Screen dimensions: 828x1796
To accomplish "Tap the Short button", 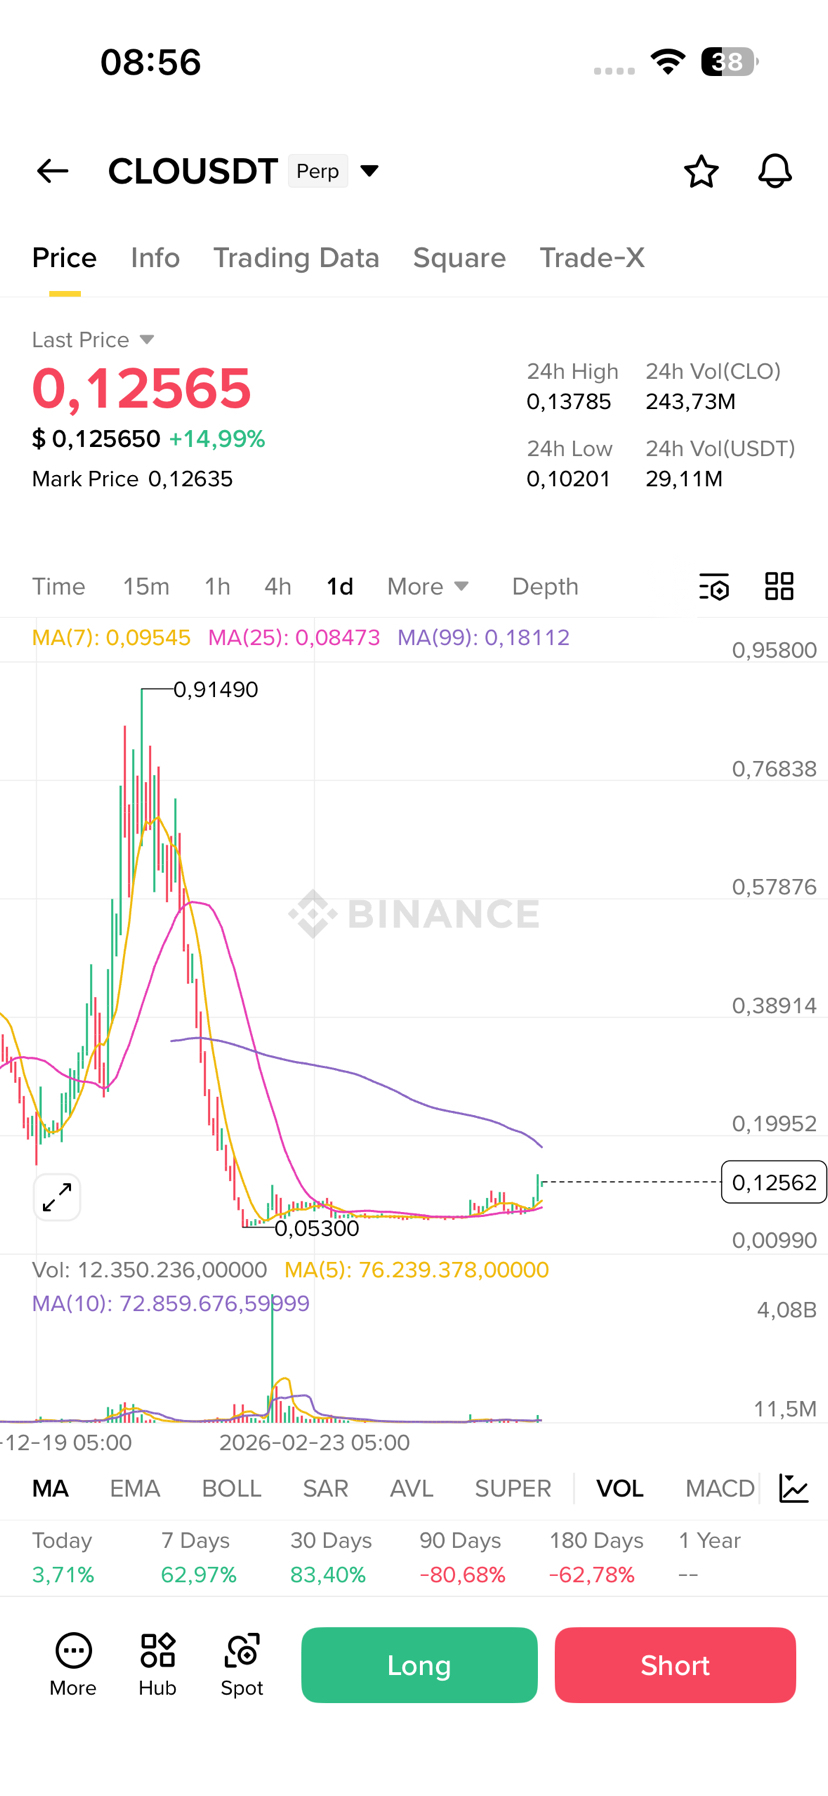I will (675, 1665).
